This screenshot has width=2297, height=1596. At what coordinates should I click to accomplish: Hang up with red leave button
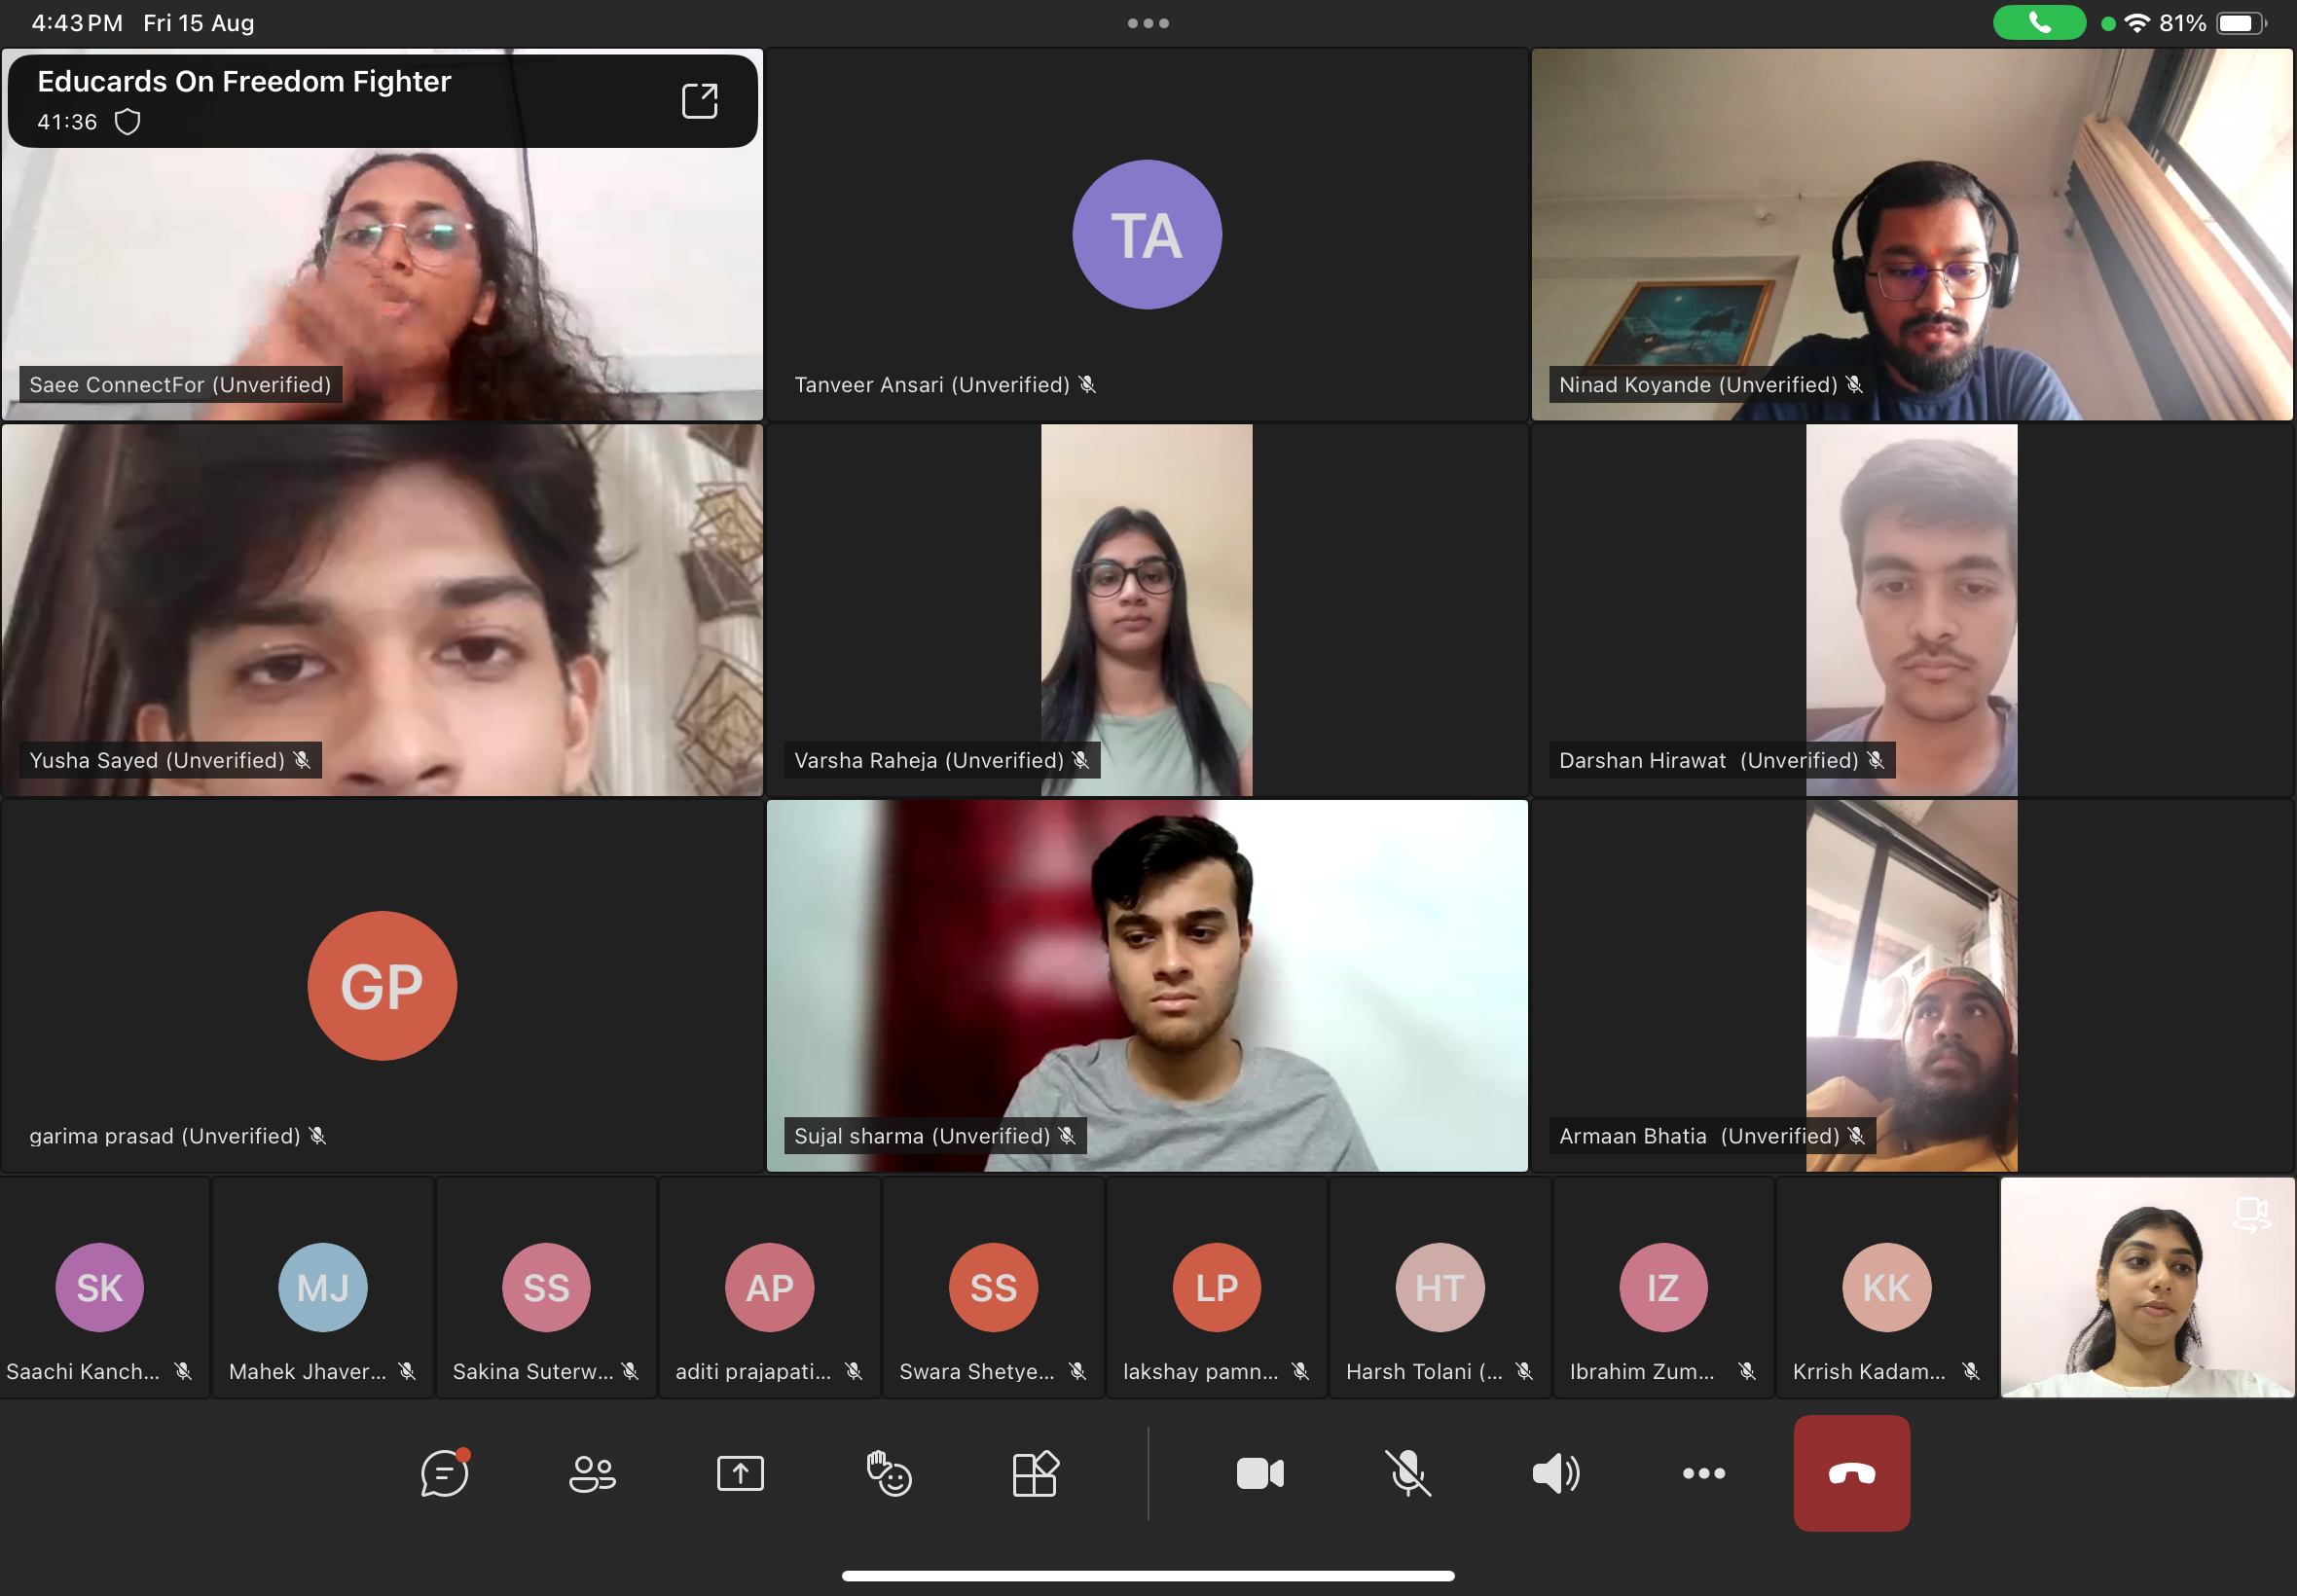tap(1851, 1473)
